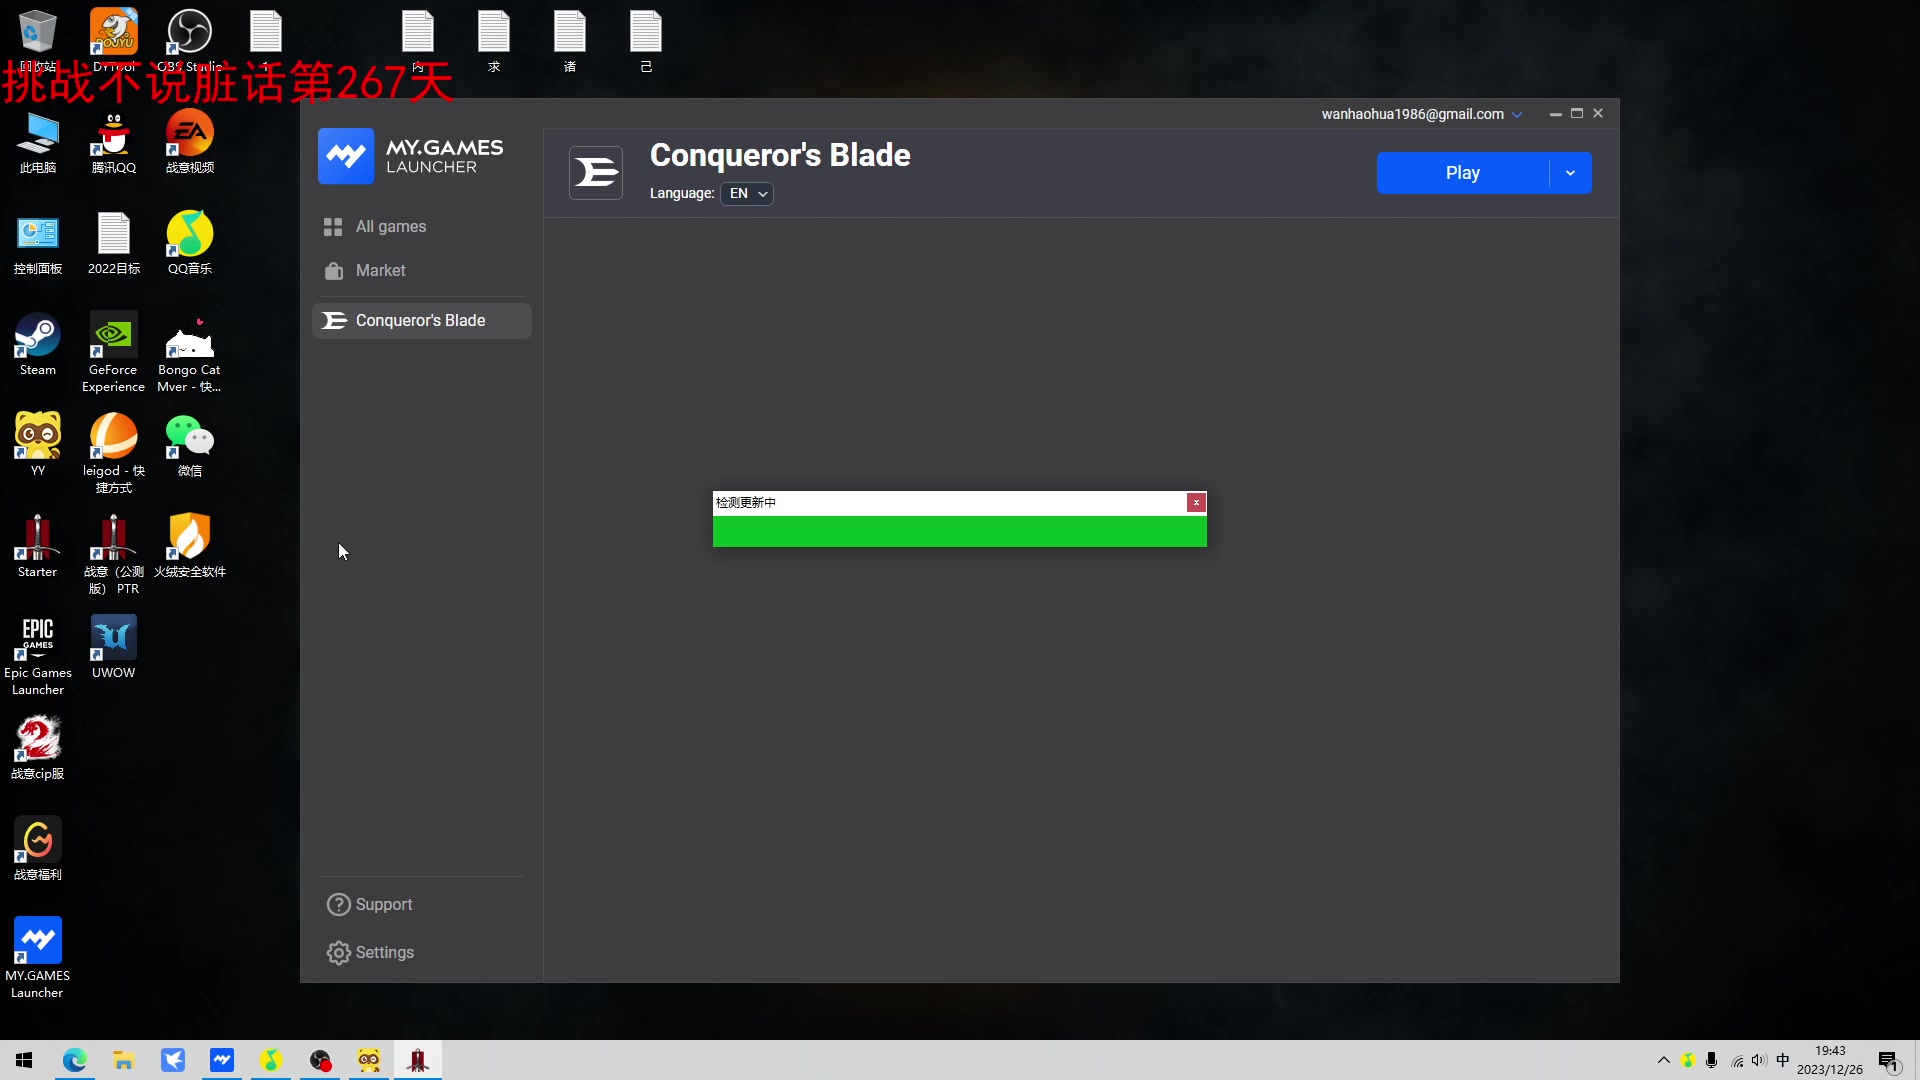Click the MY.GAMES Launcher logo icon
Viewport: 1920px width, 1080px height.
point(346,156)
